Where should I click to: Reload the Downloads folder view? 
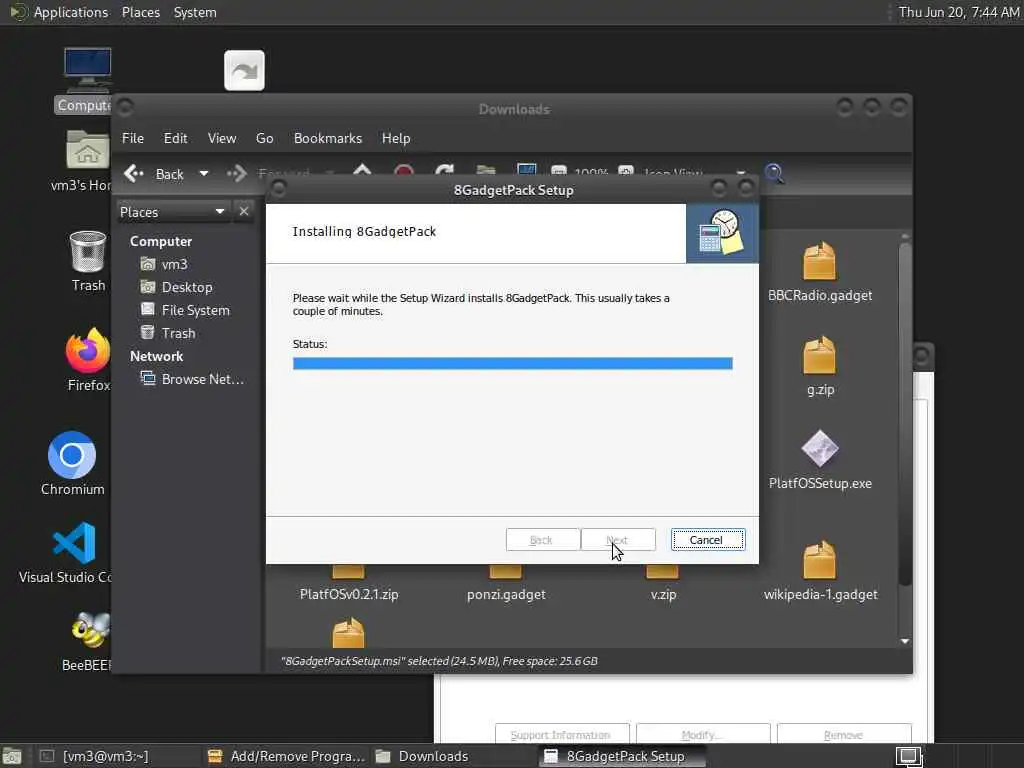[445, 171]
